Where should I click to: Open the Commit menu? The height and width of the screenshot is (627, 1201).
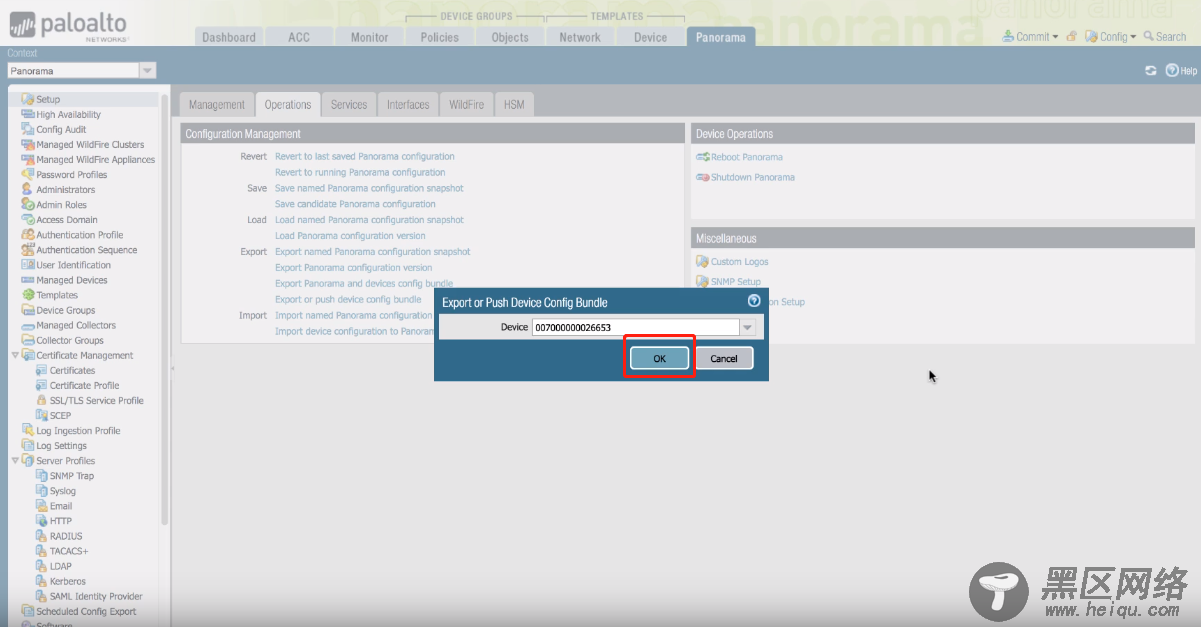(x=1030, y=37)
